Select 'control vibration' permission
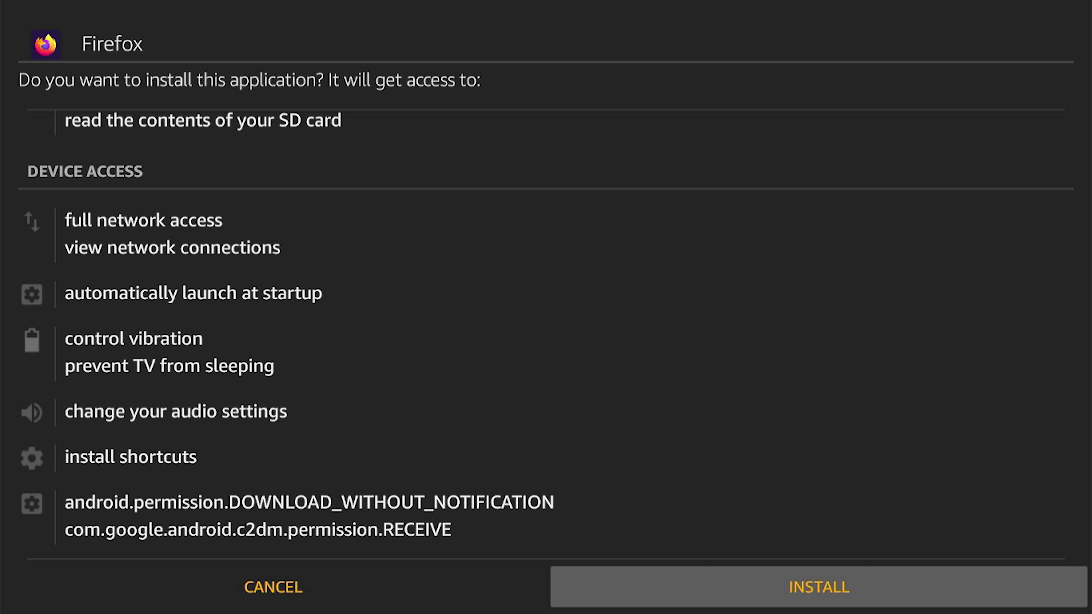 (134, 338)
